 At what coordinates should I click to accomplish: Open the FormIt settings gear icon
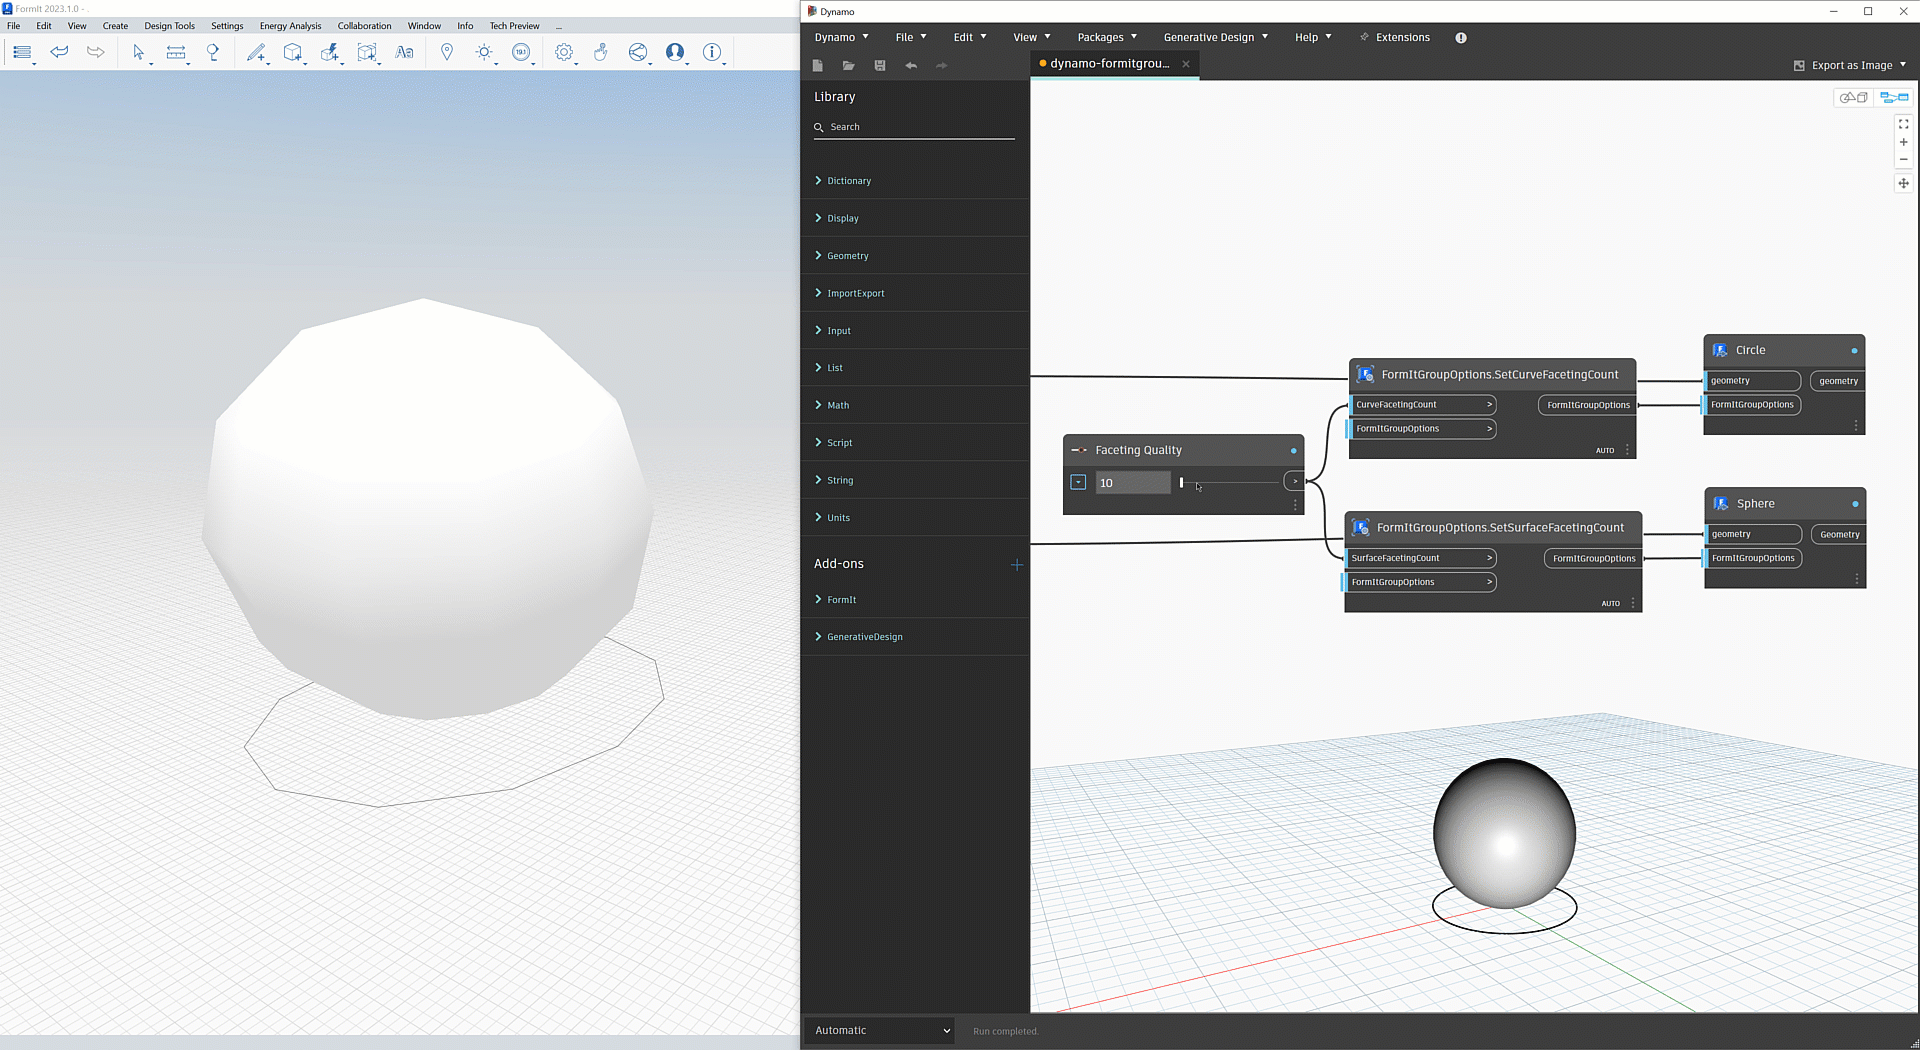[564, 52]
